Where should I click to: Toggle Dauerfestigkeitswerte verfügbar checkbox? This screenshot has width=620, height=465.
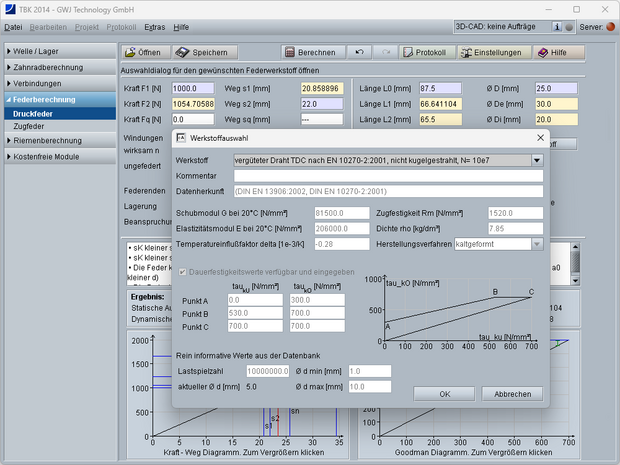[x=182, y=271]
